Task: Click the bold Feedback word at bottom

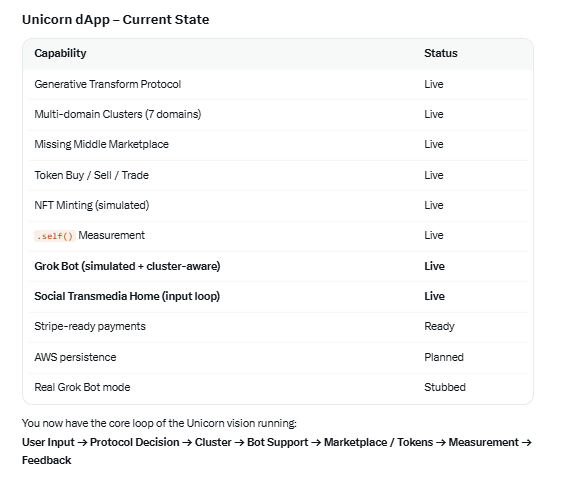Action: tap(47, 460)
